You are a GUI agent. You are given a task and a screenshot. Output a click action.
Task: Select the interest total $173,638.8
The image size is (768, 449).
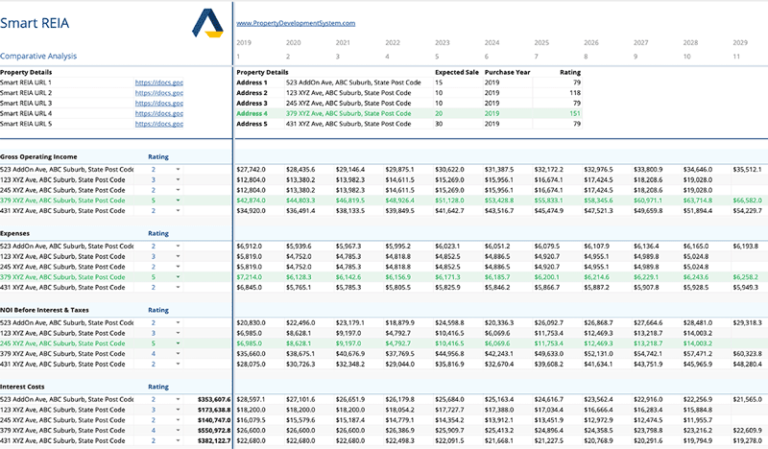(x=214, y=410)
